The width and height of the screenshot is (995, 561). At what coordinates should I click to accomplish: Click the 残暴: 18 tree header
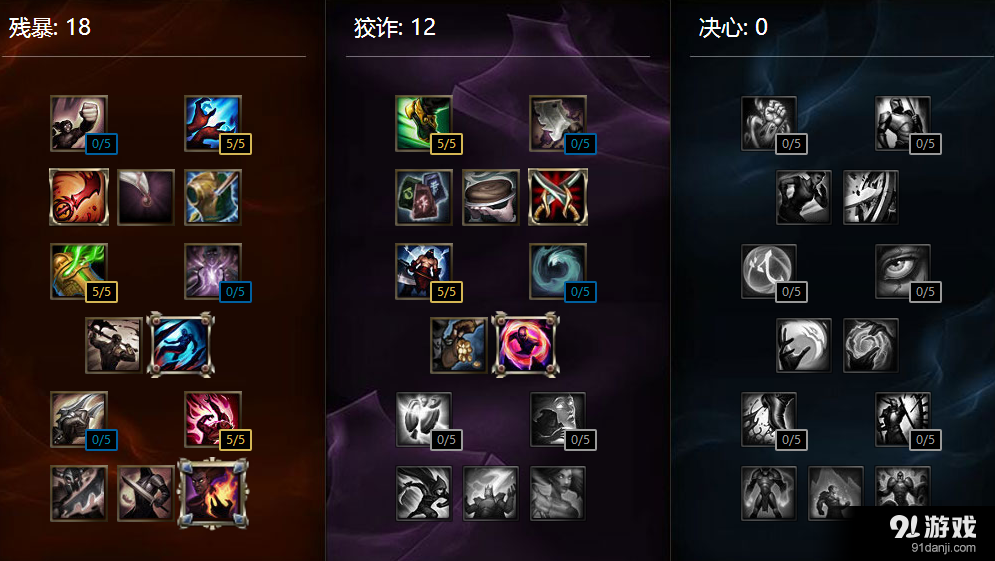tap(49, 27)
